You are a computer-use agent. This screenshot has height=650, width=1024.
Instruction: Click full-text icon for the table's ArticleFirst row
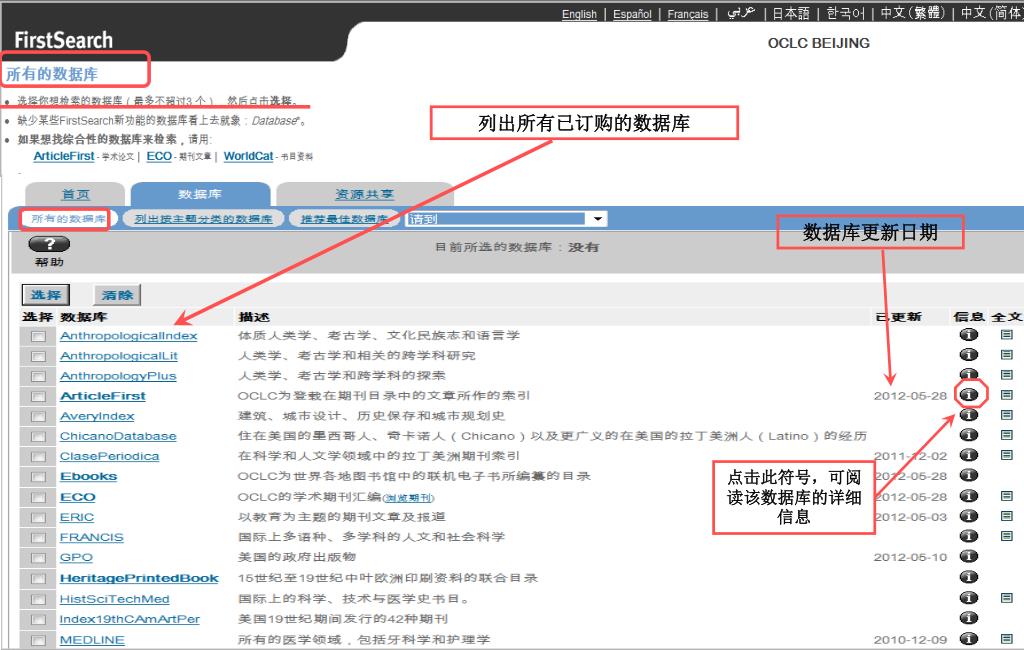1006,395
